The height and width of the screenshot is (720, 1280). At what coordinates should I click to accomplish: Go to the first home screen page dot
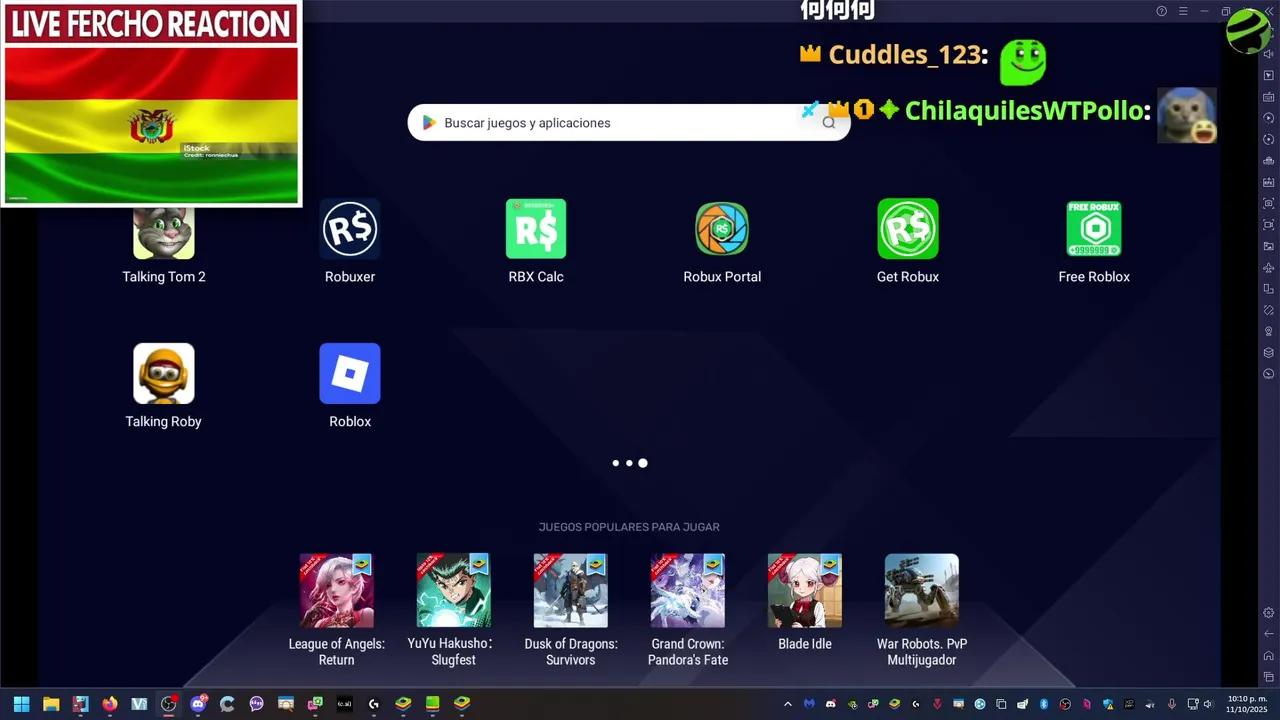click(x=616, y=463)
